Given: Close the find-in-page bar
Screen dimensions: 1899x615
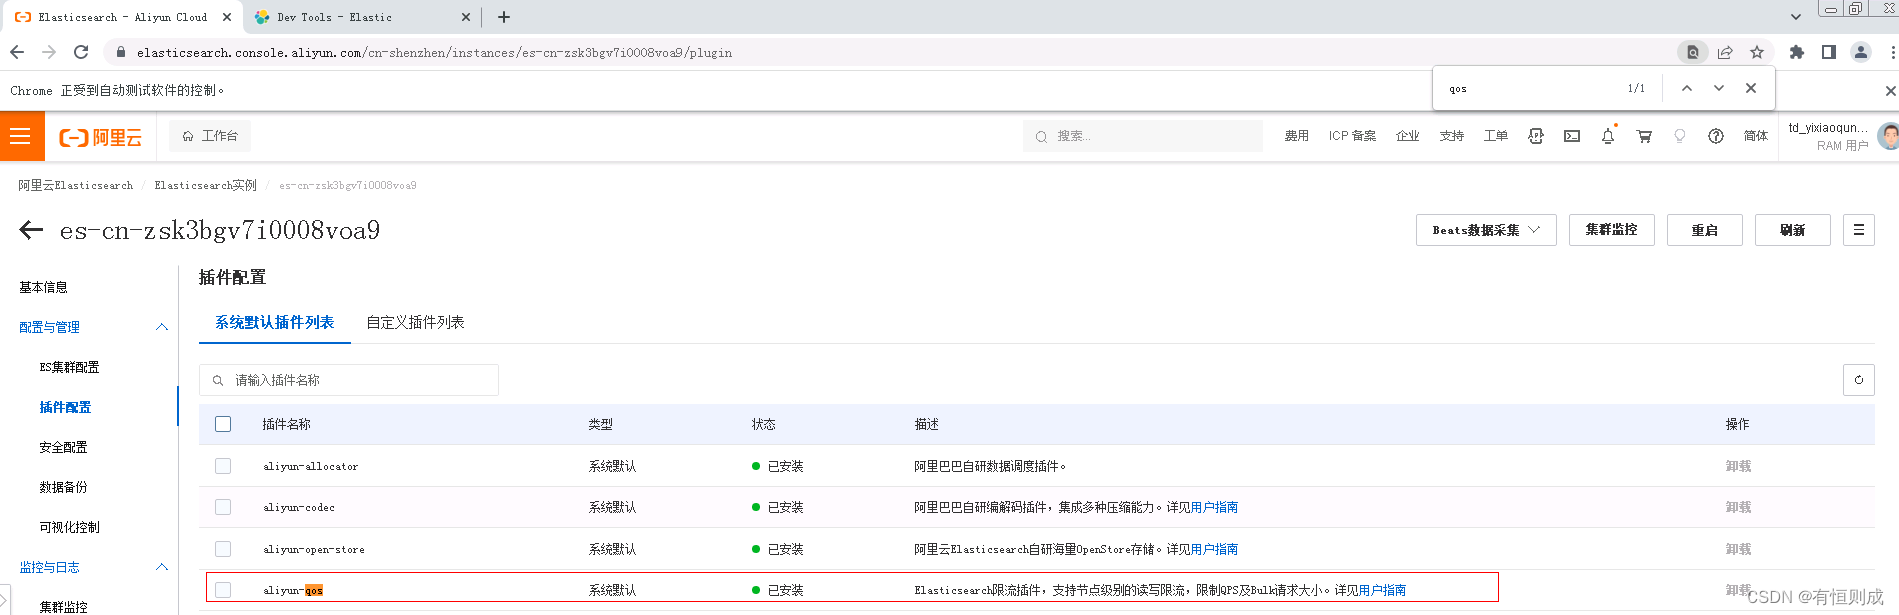Looking at the screenshot, I should click(1751, 88).
